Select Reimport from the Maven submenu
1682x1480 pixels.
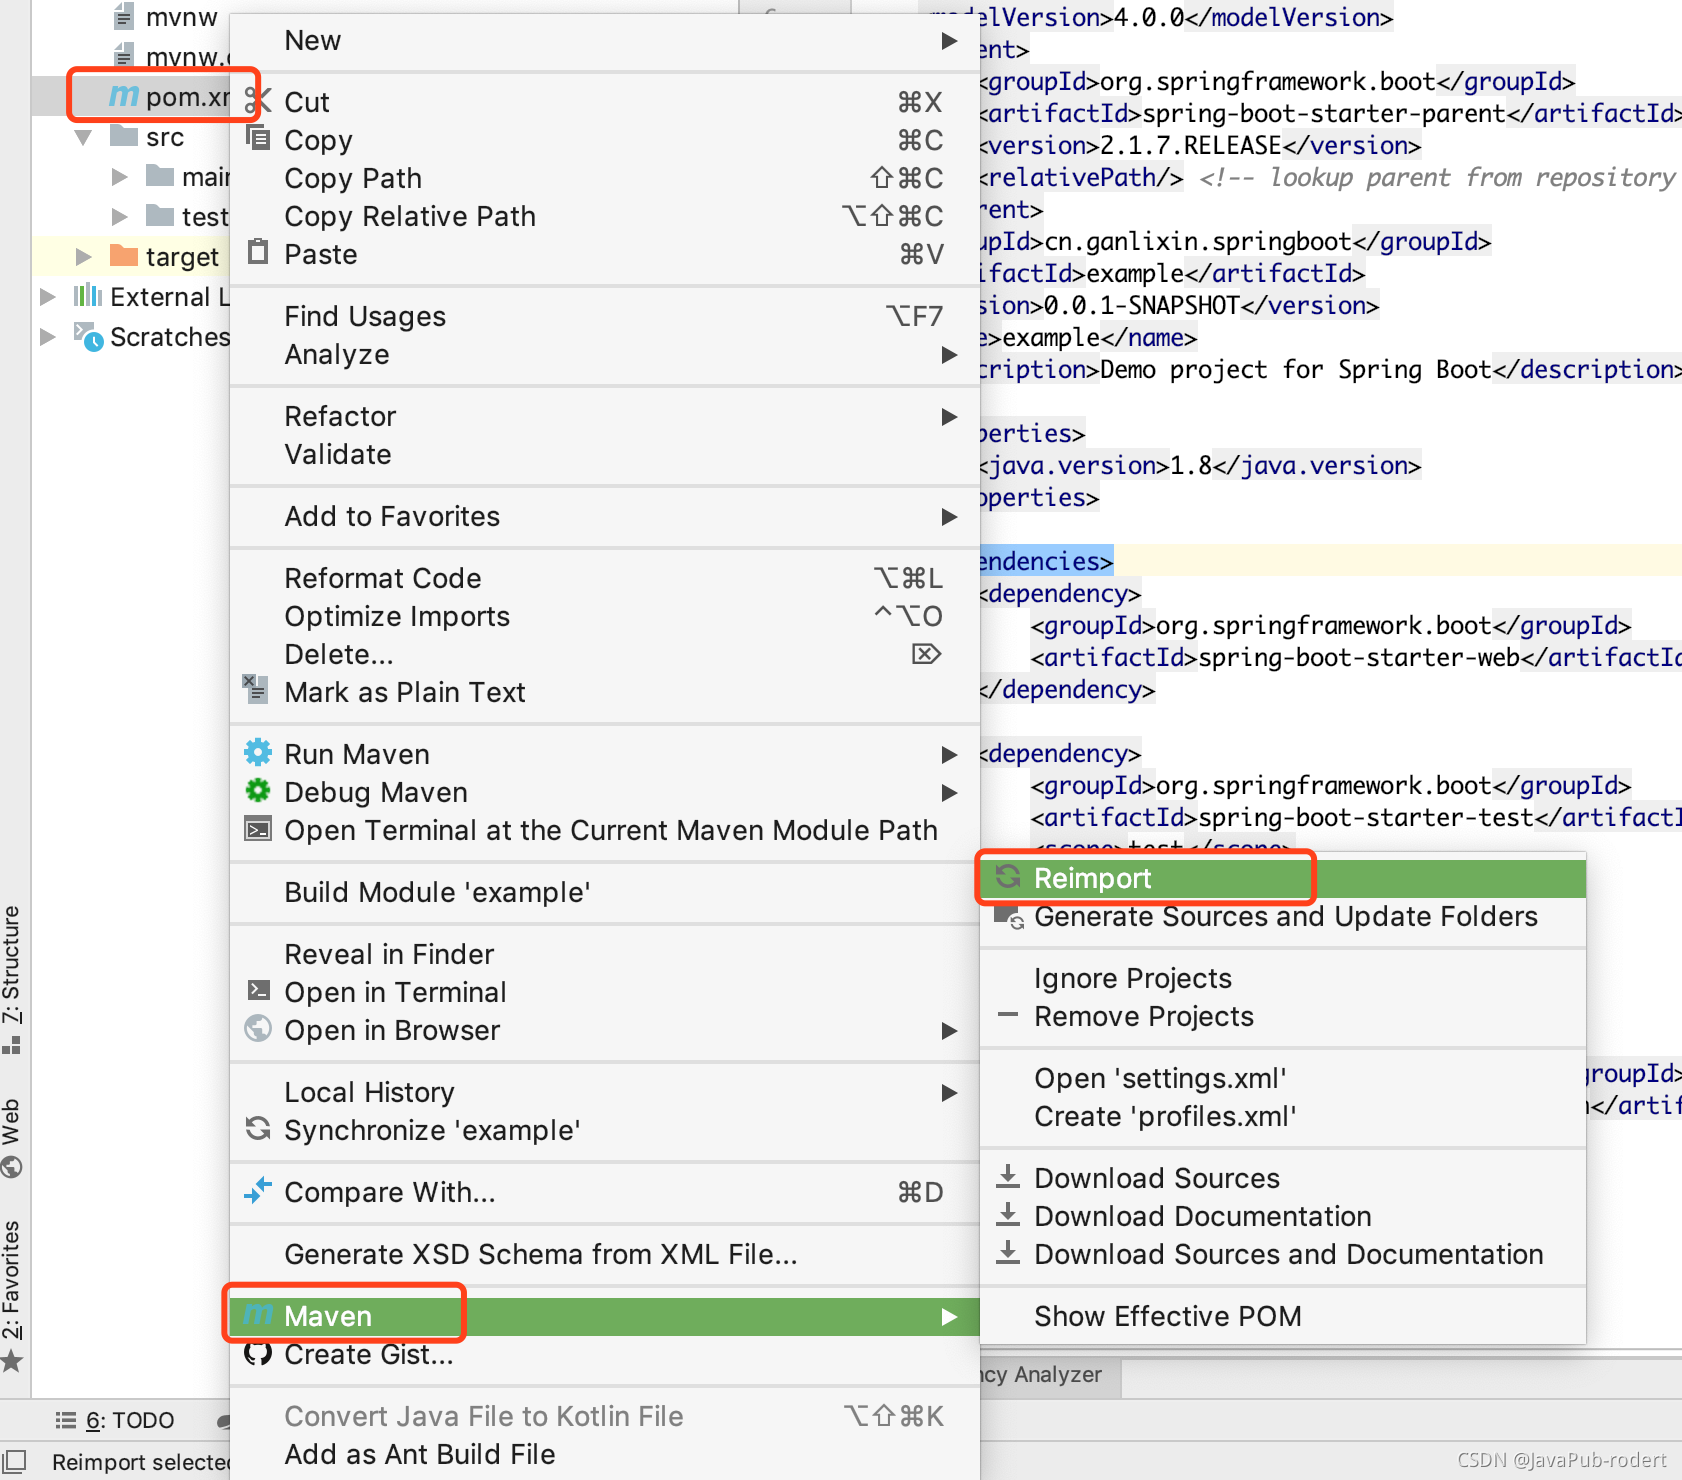pyautogui.click(x=1092, y=878)
